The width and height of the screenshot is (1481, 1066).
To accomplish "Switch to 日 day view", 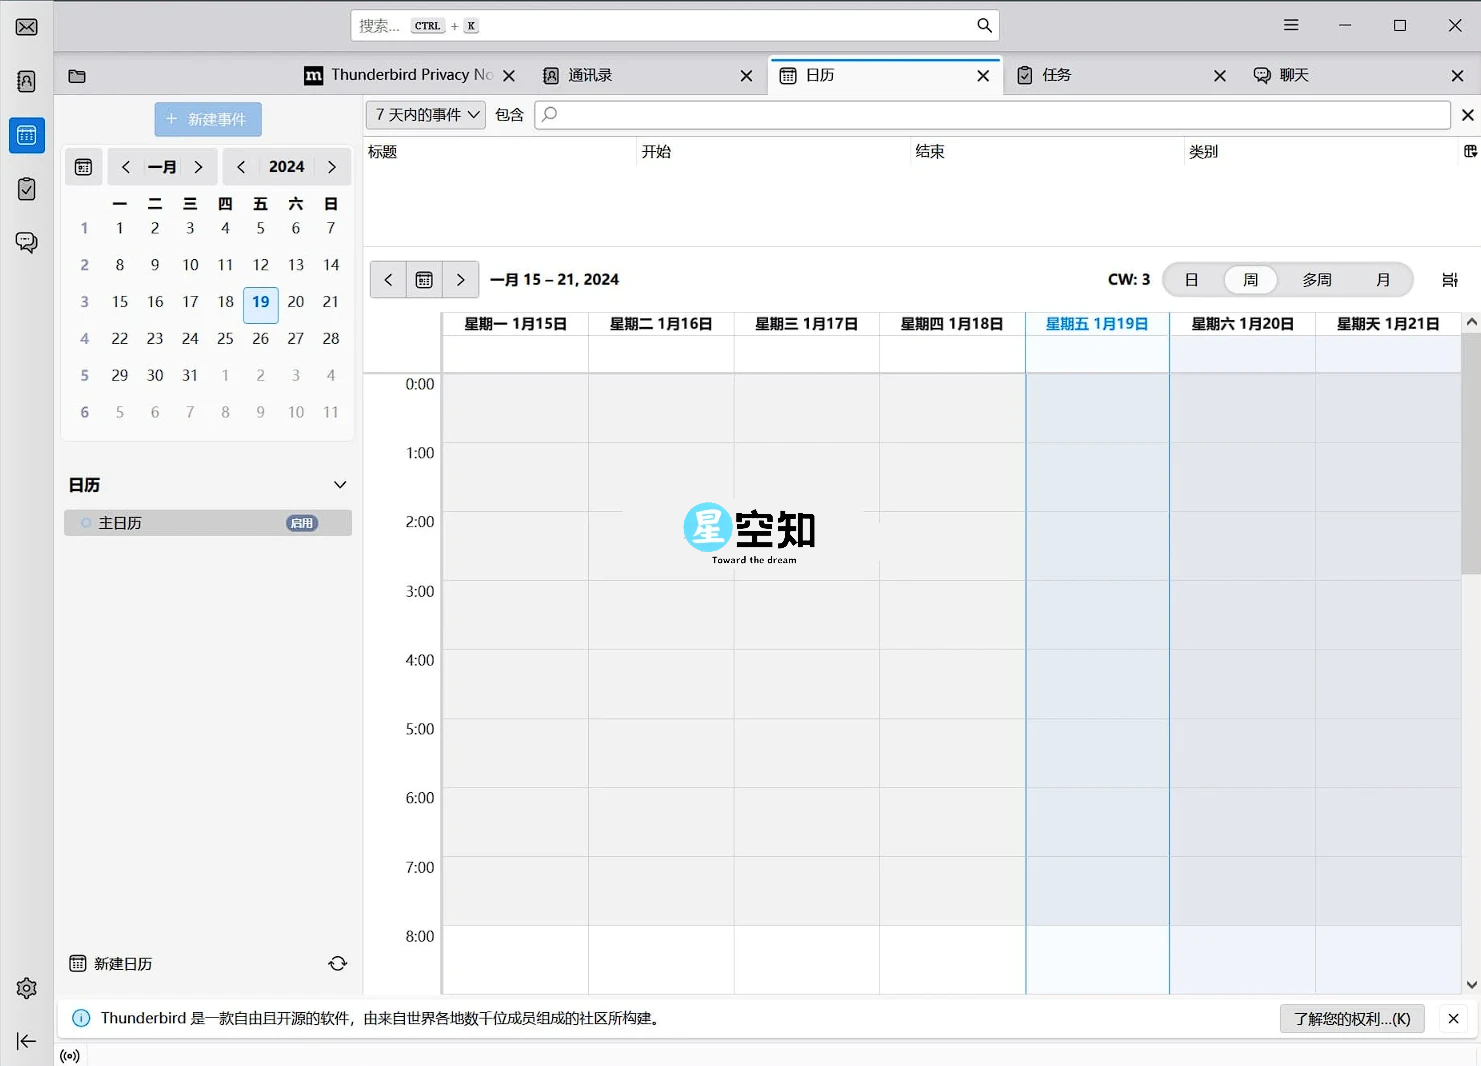I will (1190, 279).
